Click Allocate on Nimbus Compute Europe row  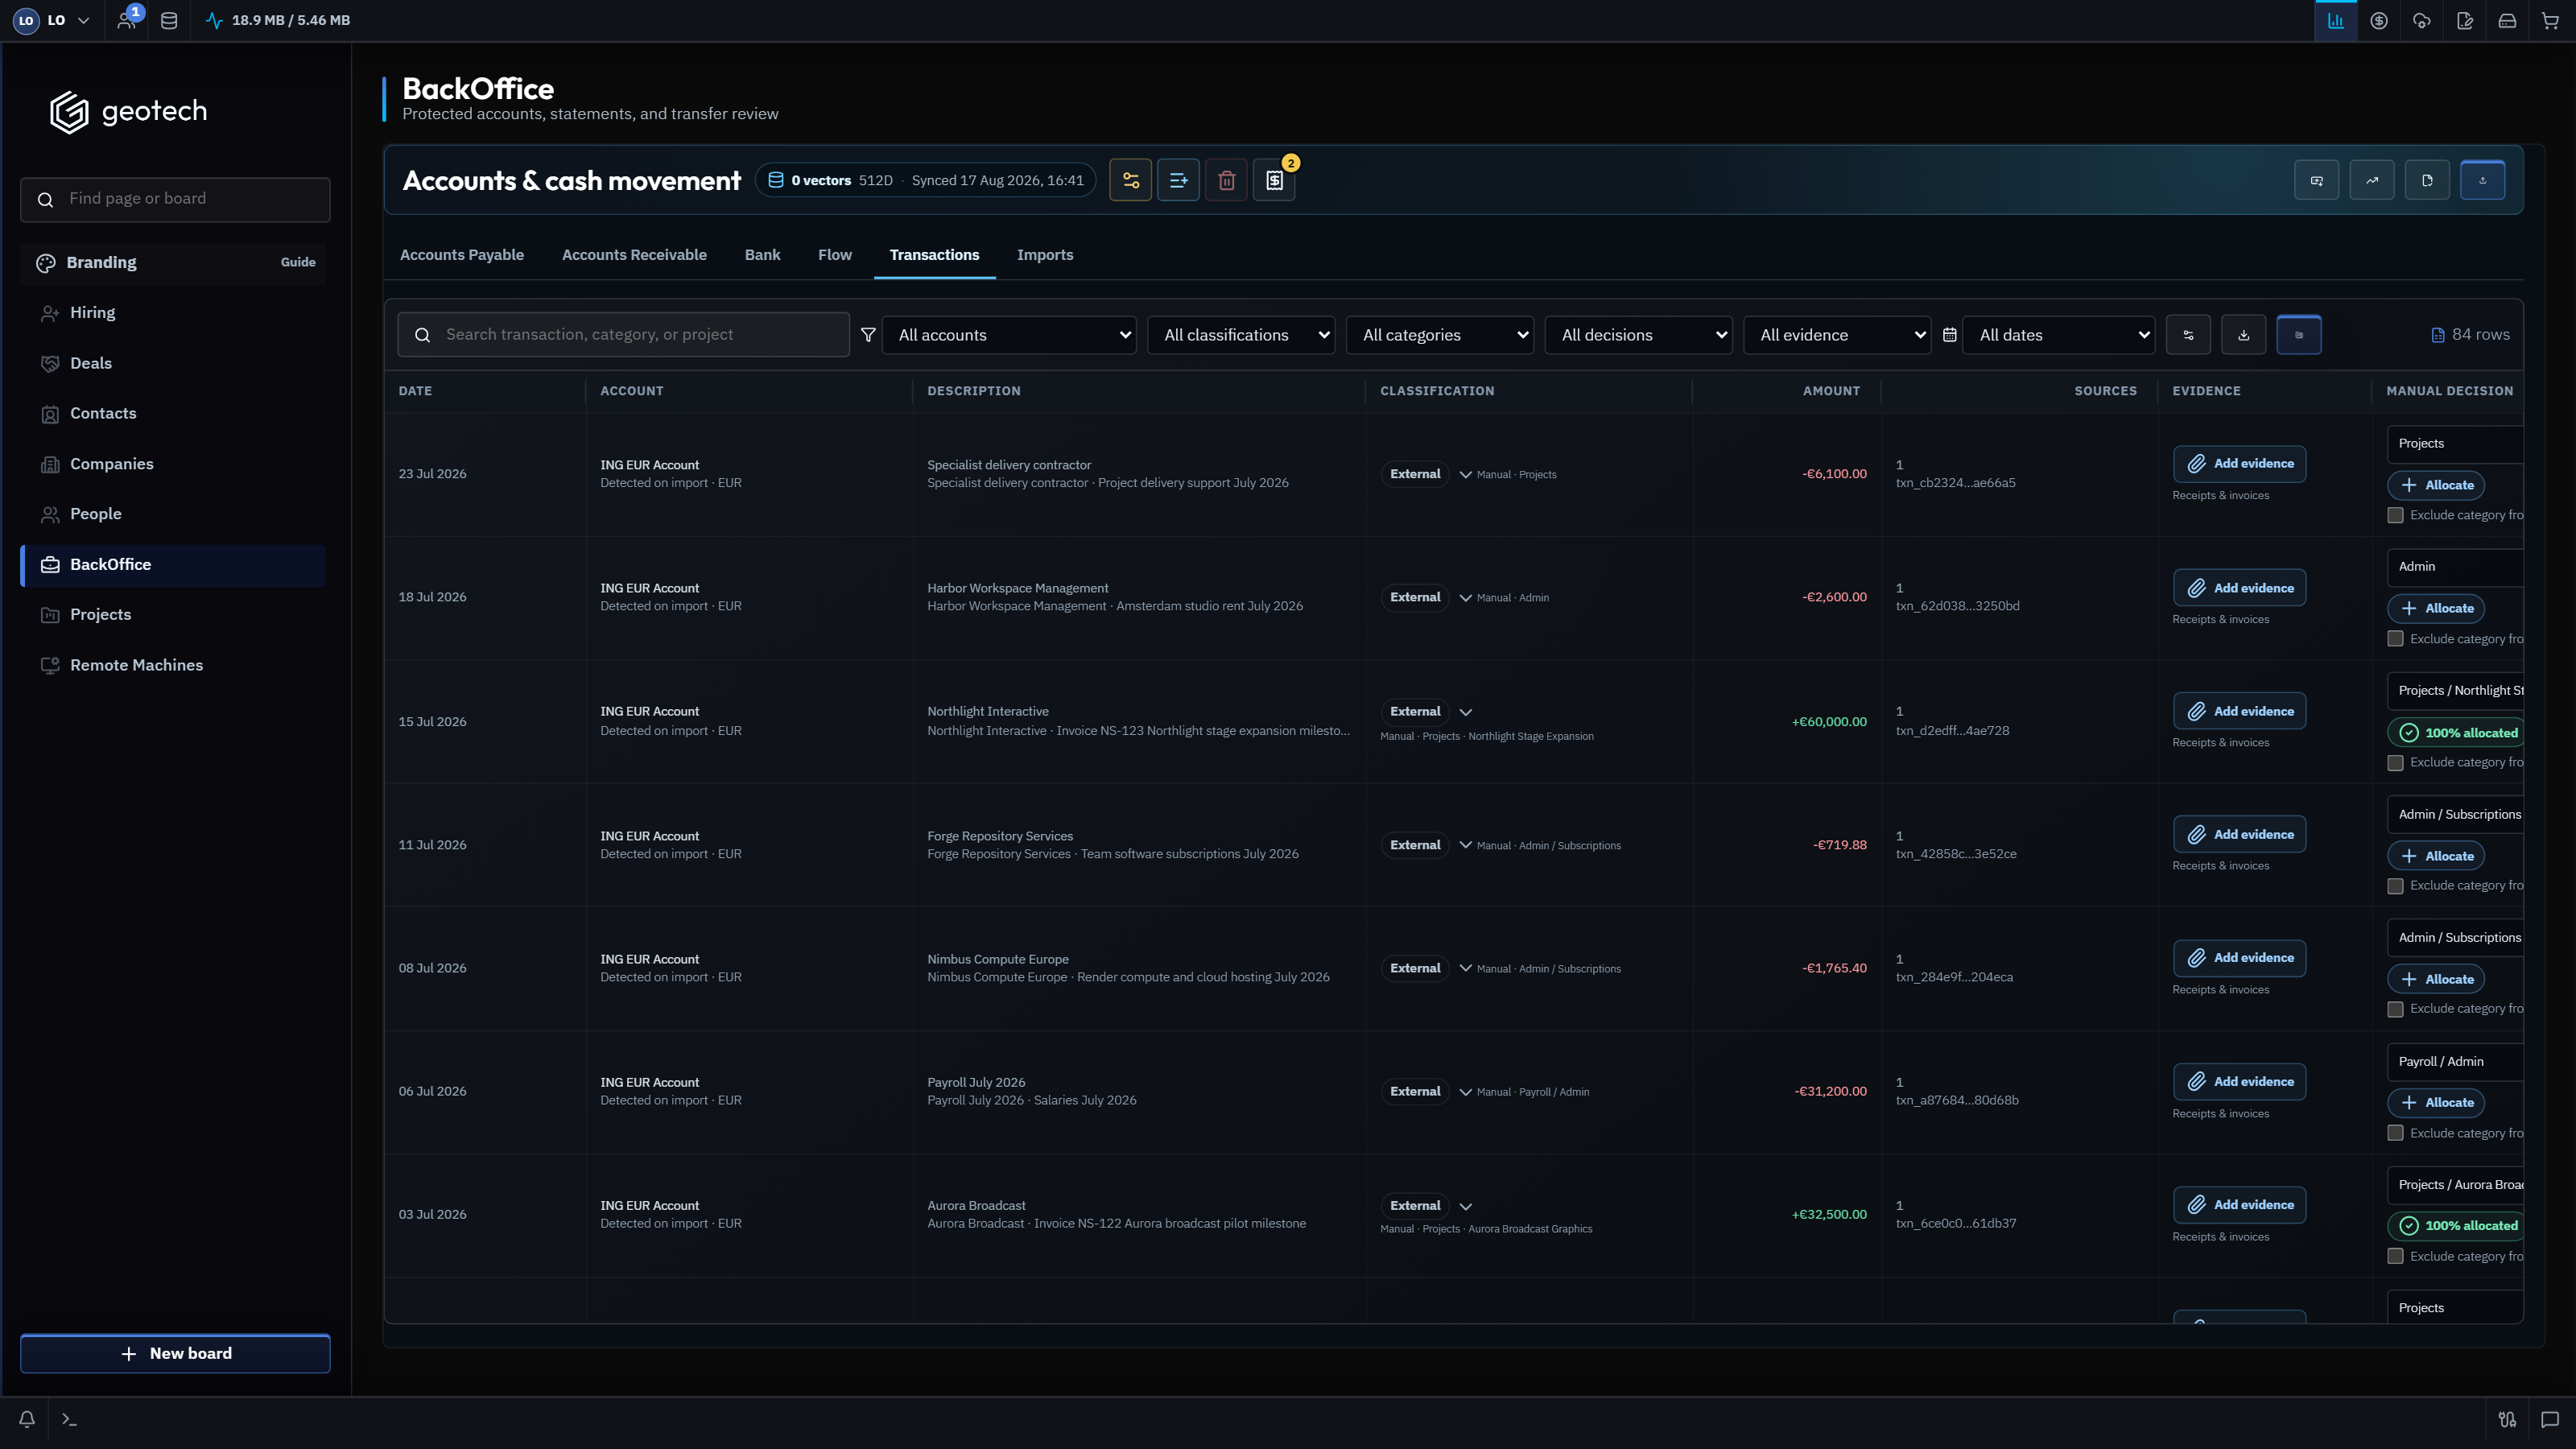click(x=2436, y=980)
